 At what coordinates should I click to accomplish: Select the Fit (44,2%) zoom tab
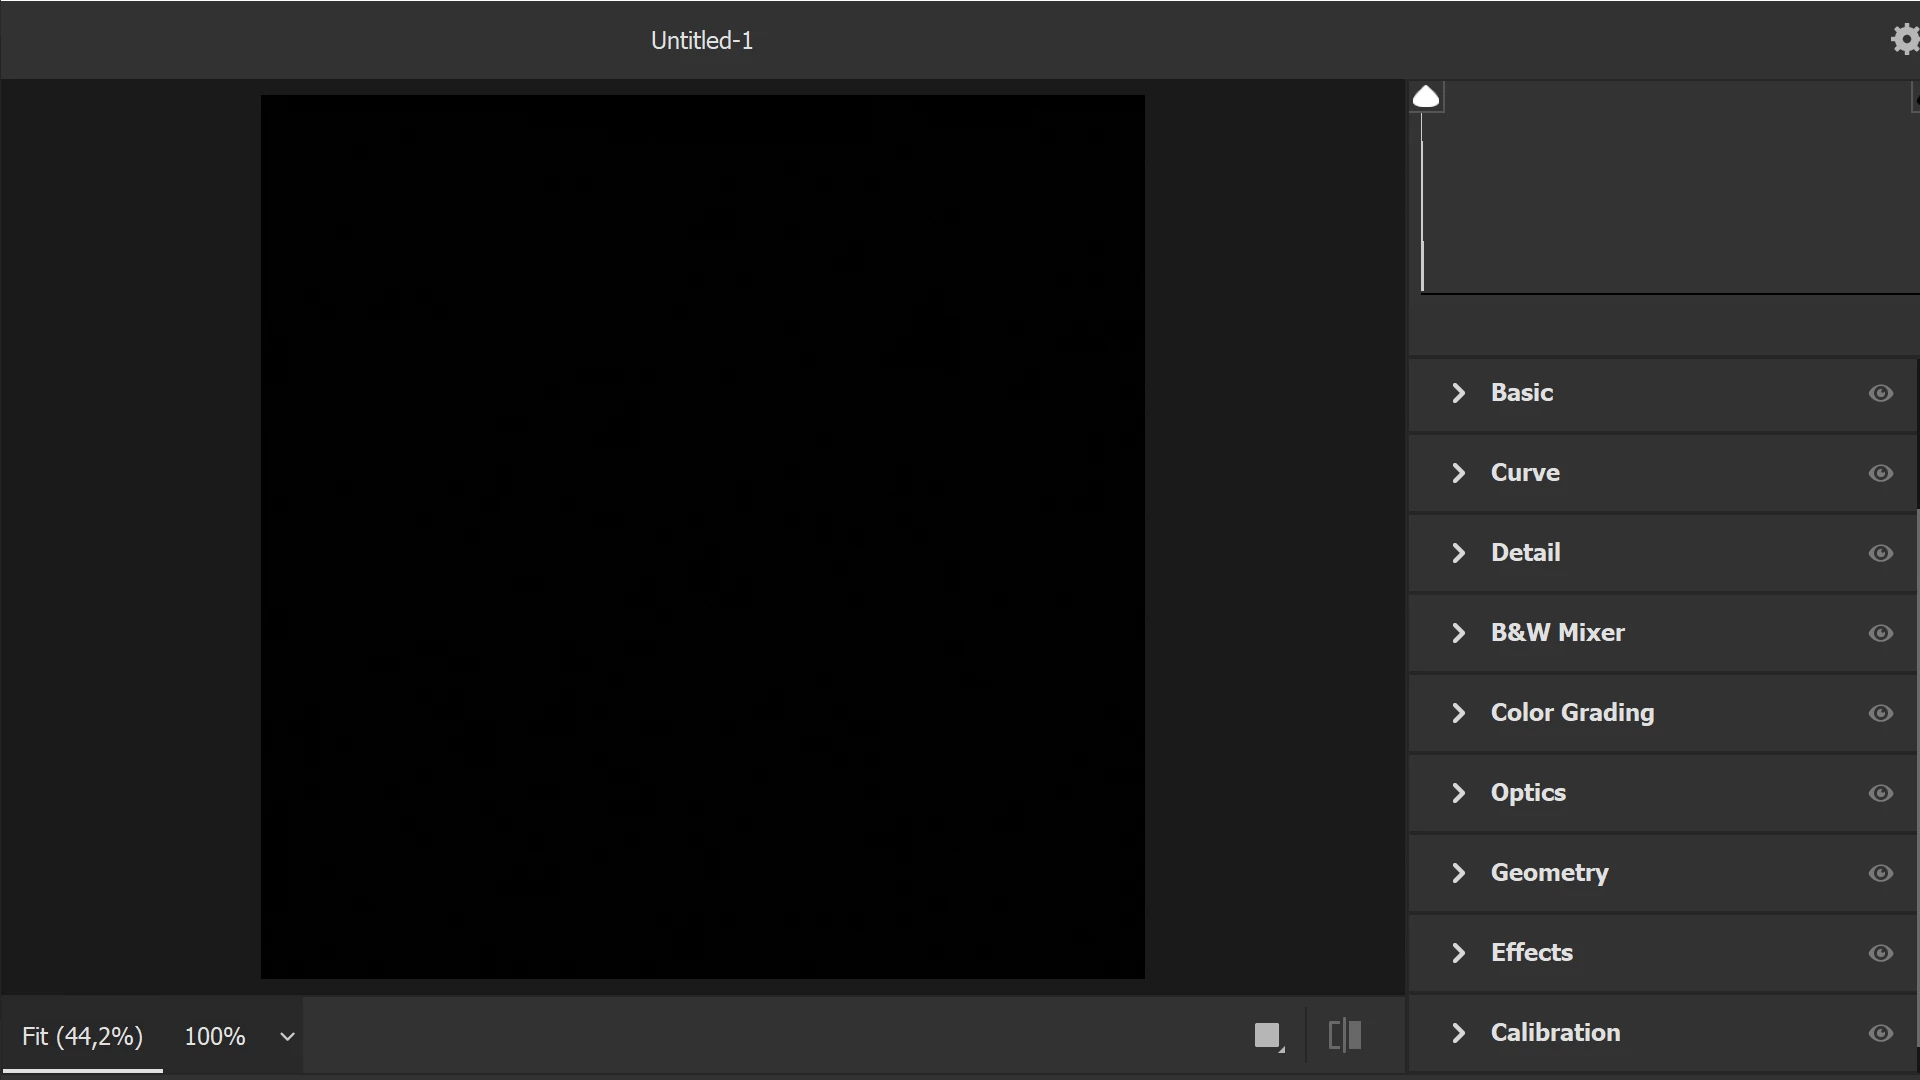point(82,1036)
